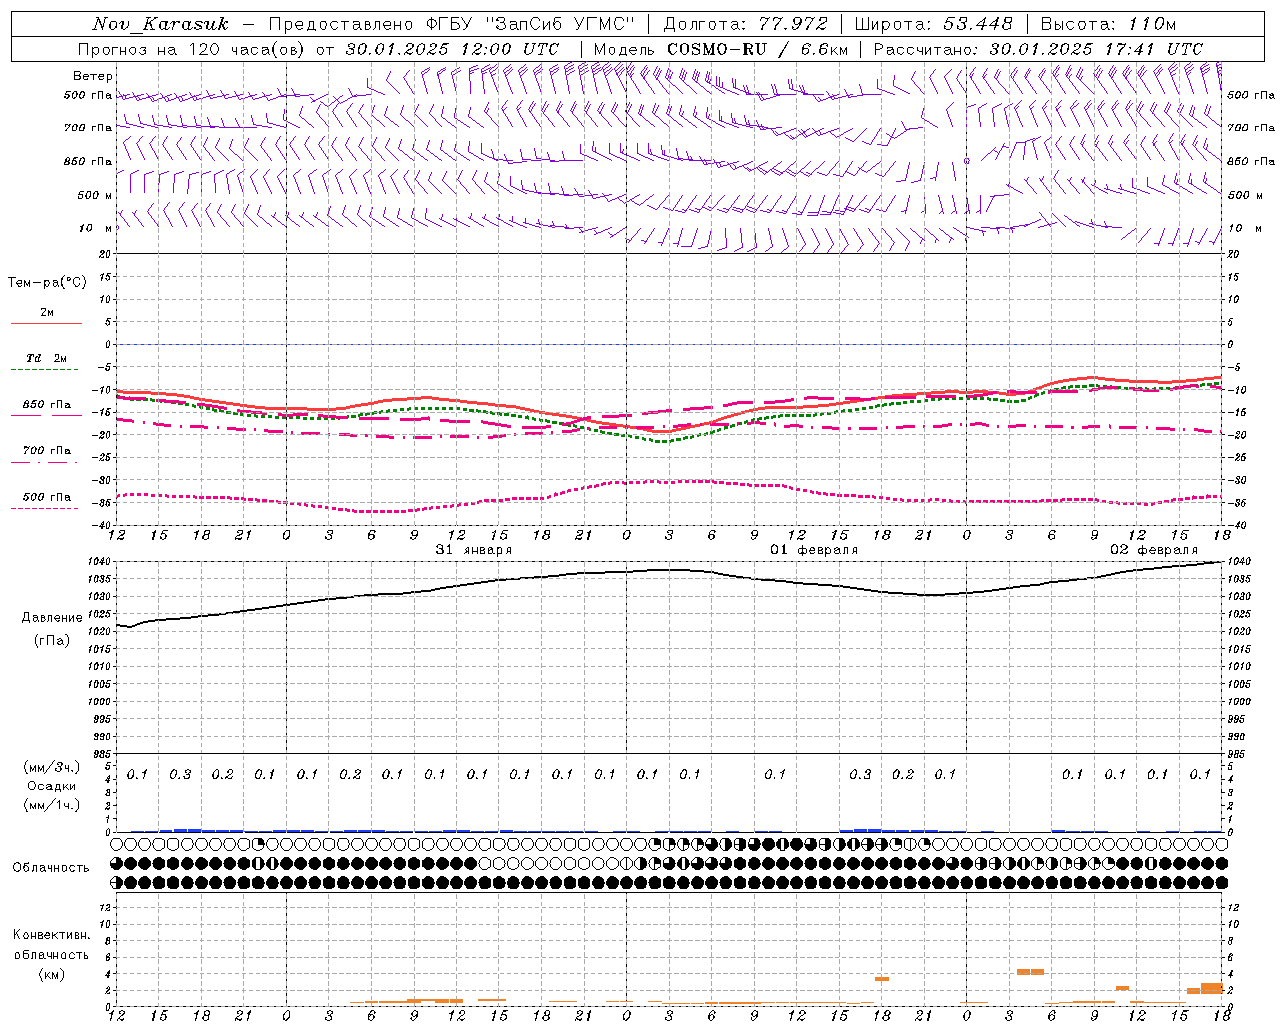The width and height of the screenshot is (1280, 1024).
Task: Select 'Прогноз на 120 часа(ов)' forecast text
Action: [x=192, y=49]
